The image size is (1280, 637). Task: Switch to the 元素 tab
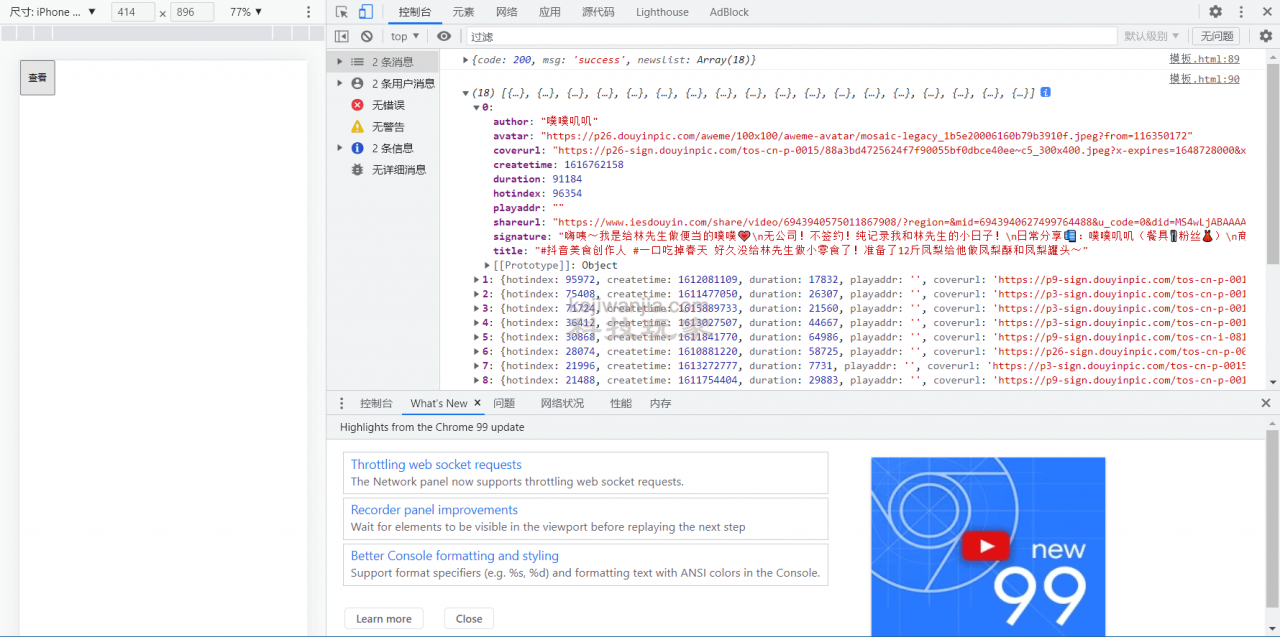click(x=463, y=12)
